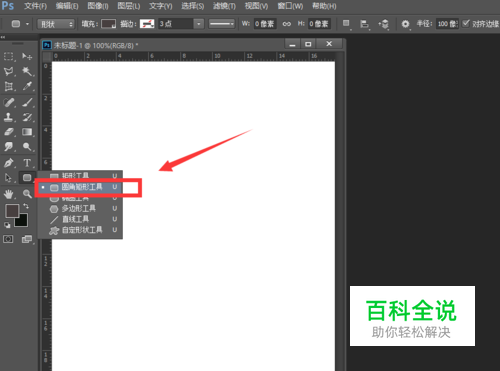This screenshot has height=371, width=500.
Task: Click the radius input field
Action: tap(447, 24)
